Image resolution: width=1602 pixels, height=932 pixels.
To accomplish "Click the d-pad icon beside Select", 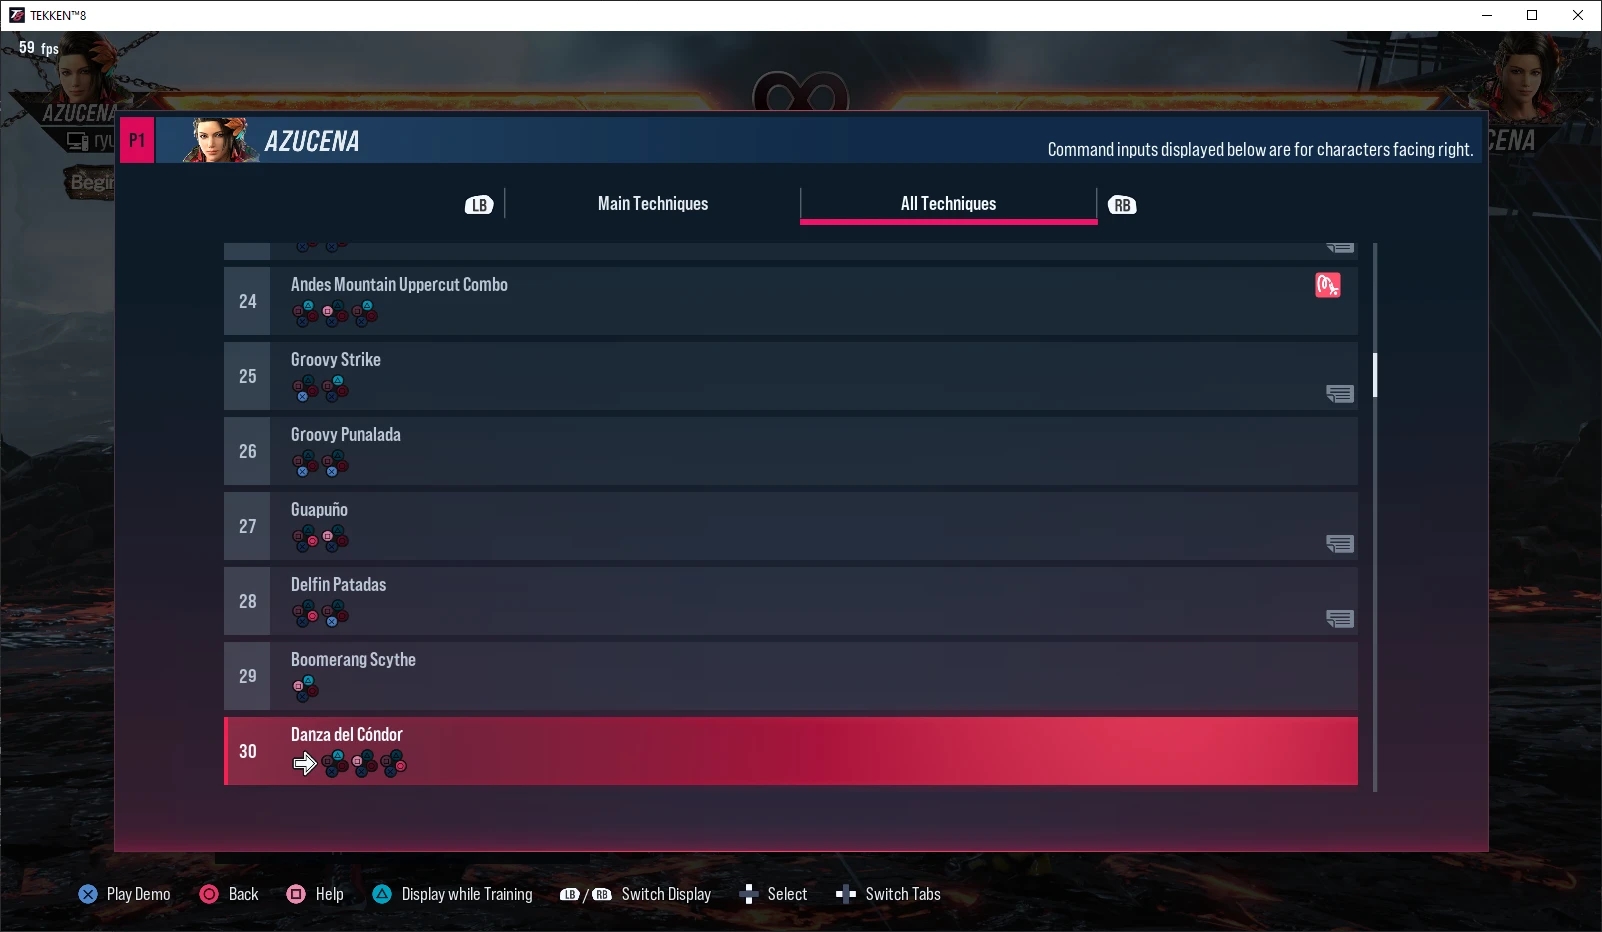I will pyautogui.click(x=748, y=894).
